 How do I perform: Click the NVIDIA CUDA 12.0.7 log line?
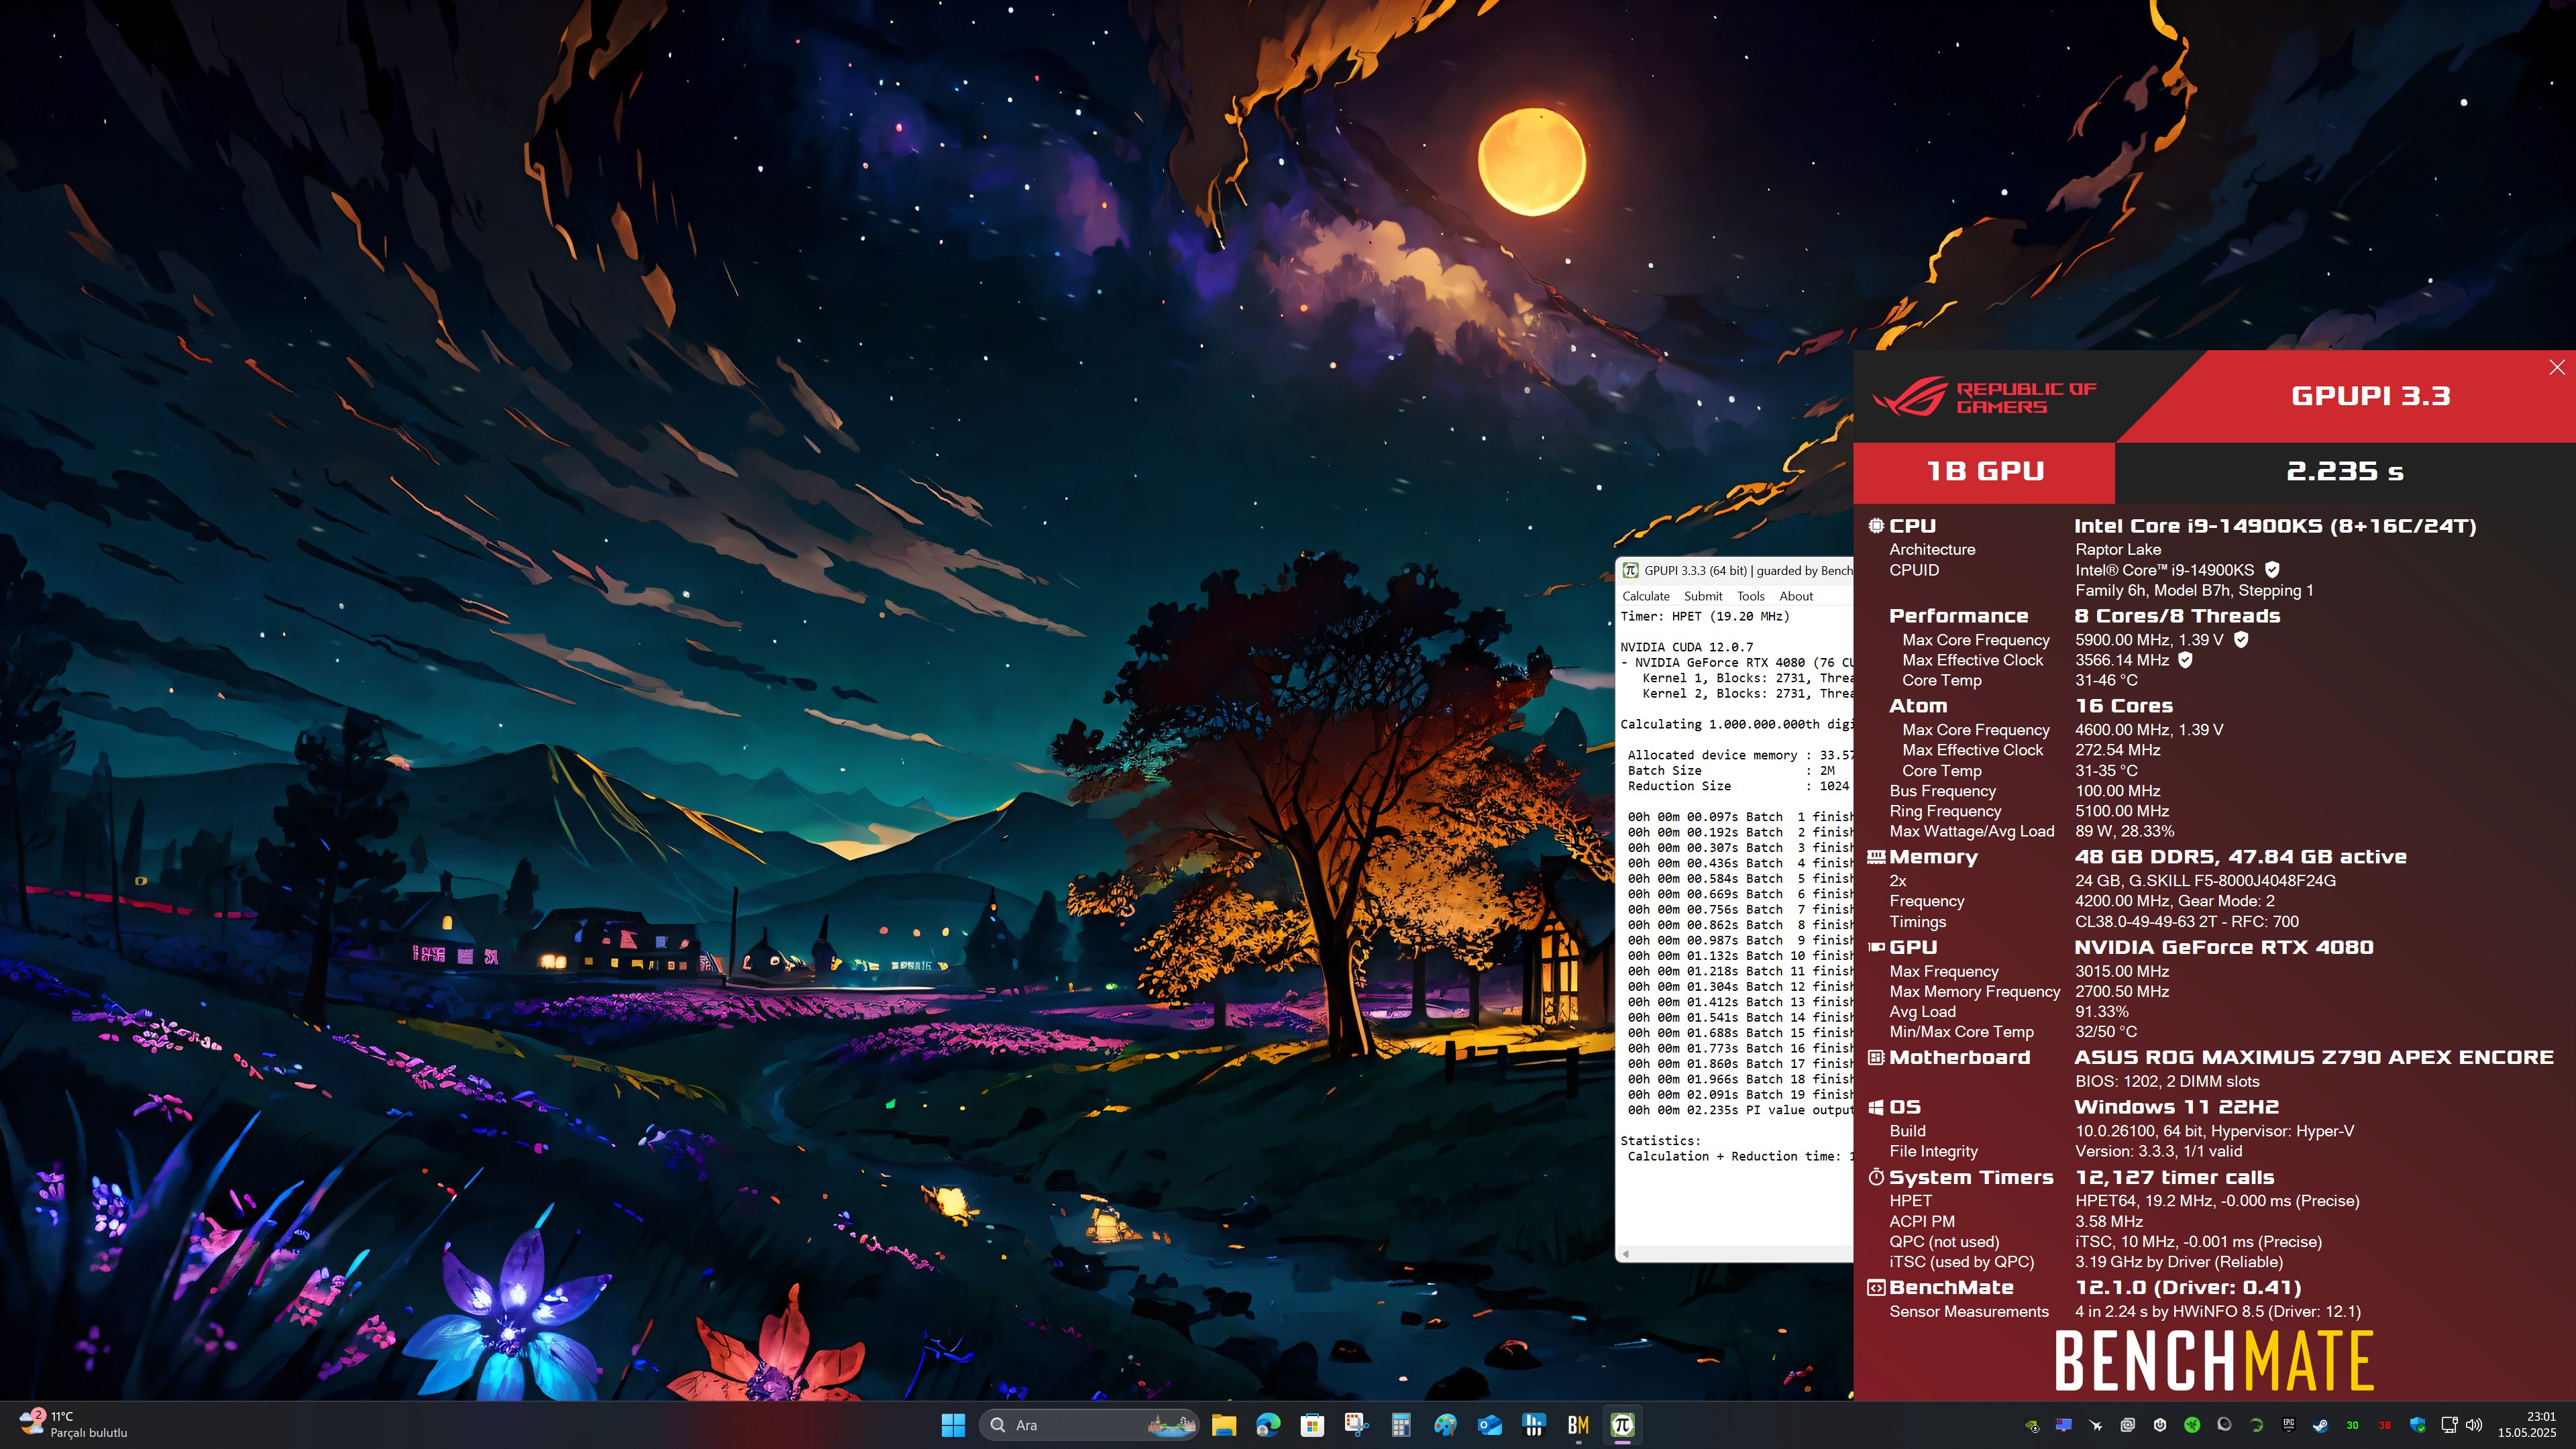click(x=1687, y=647)
